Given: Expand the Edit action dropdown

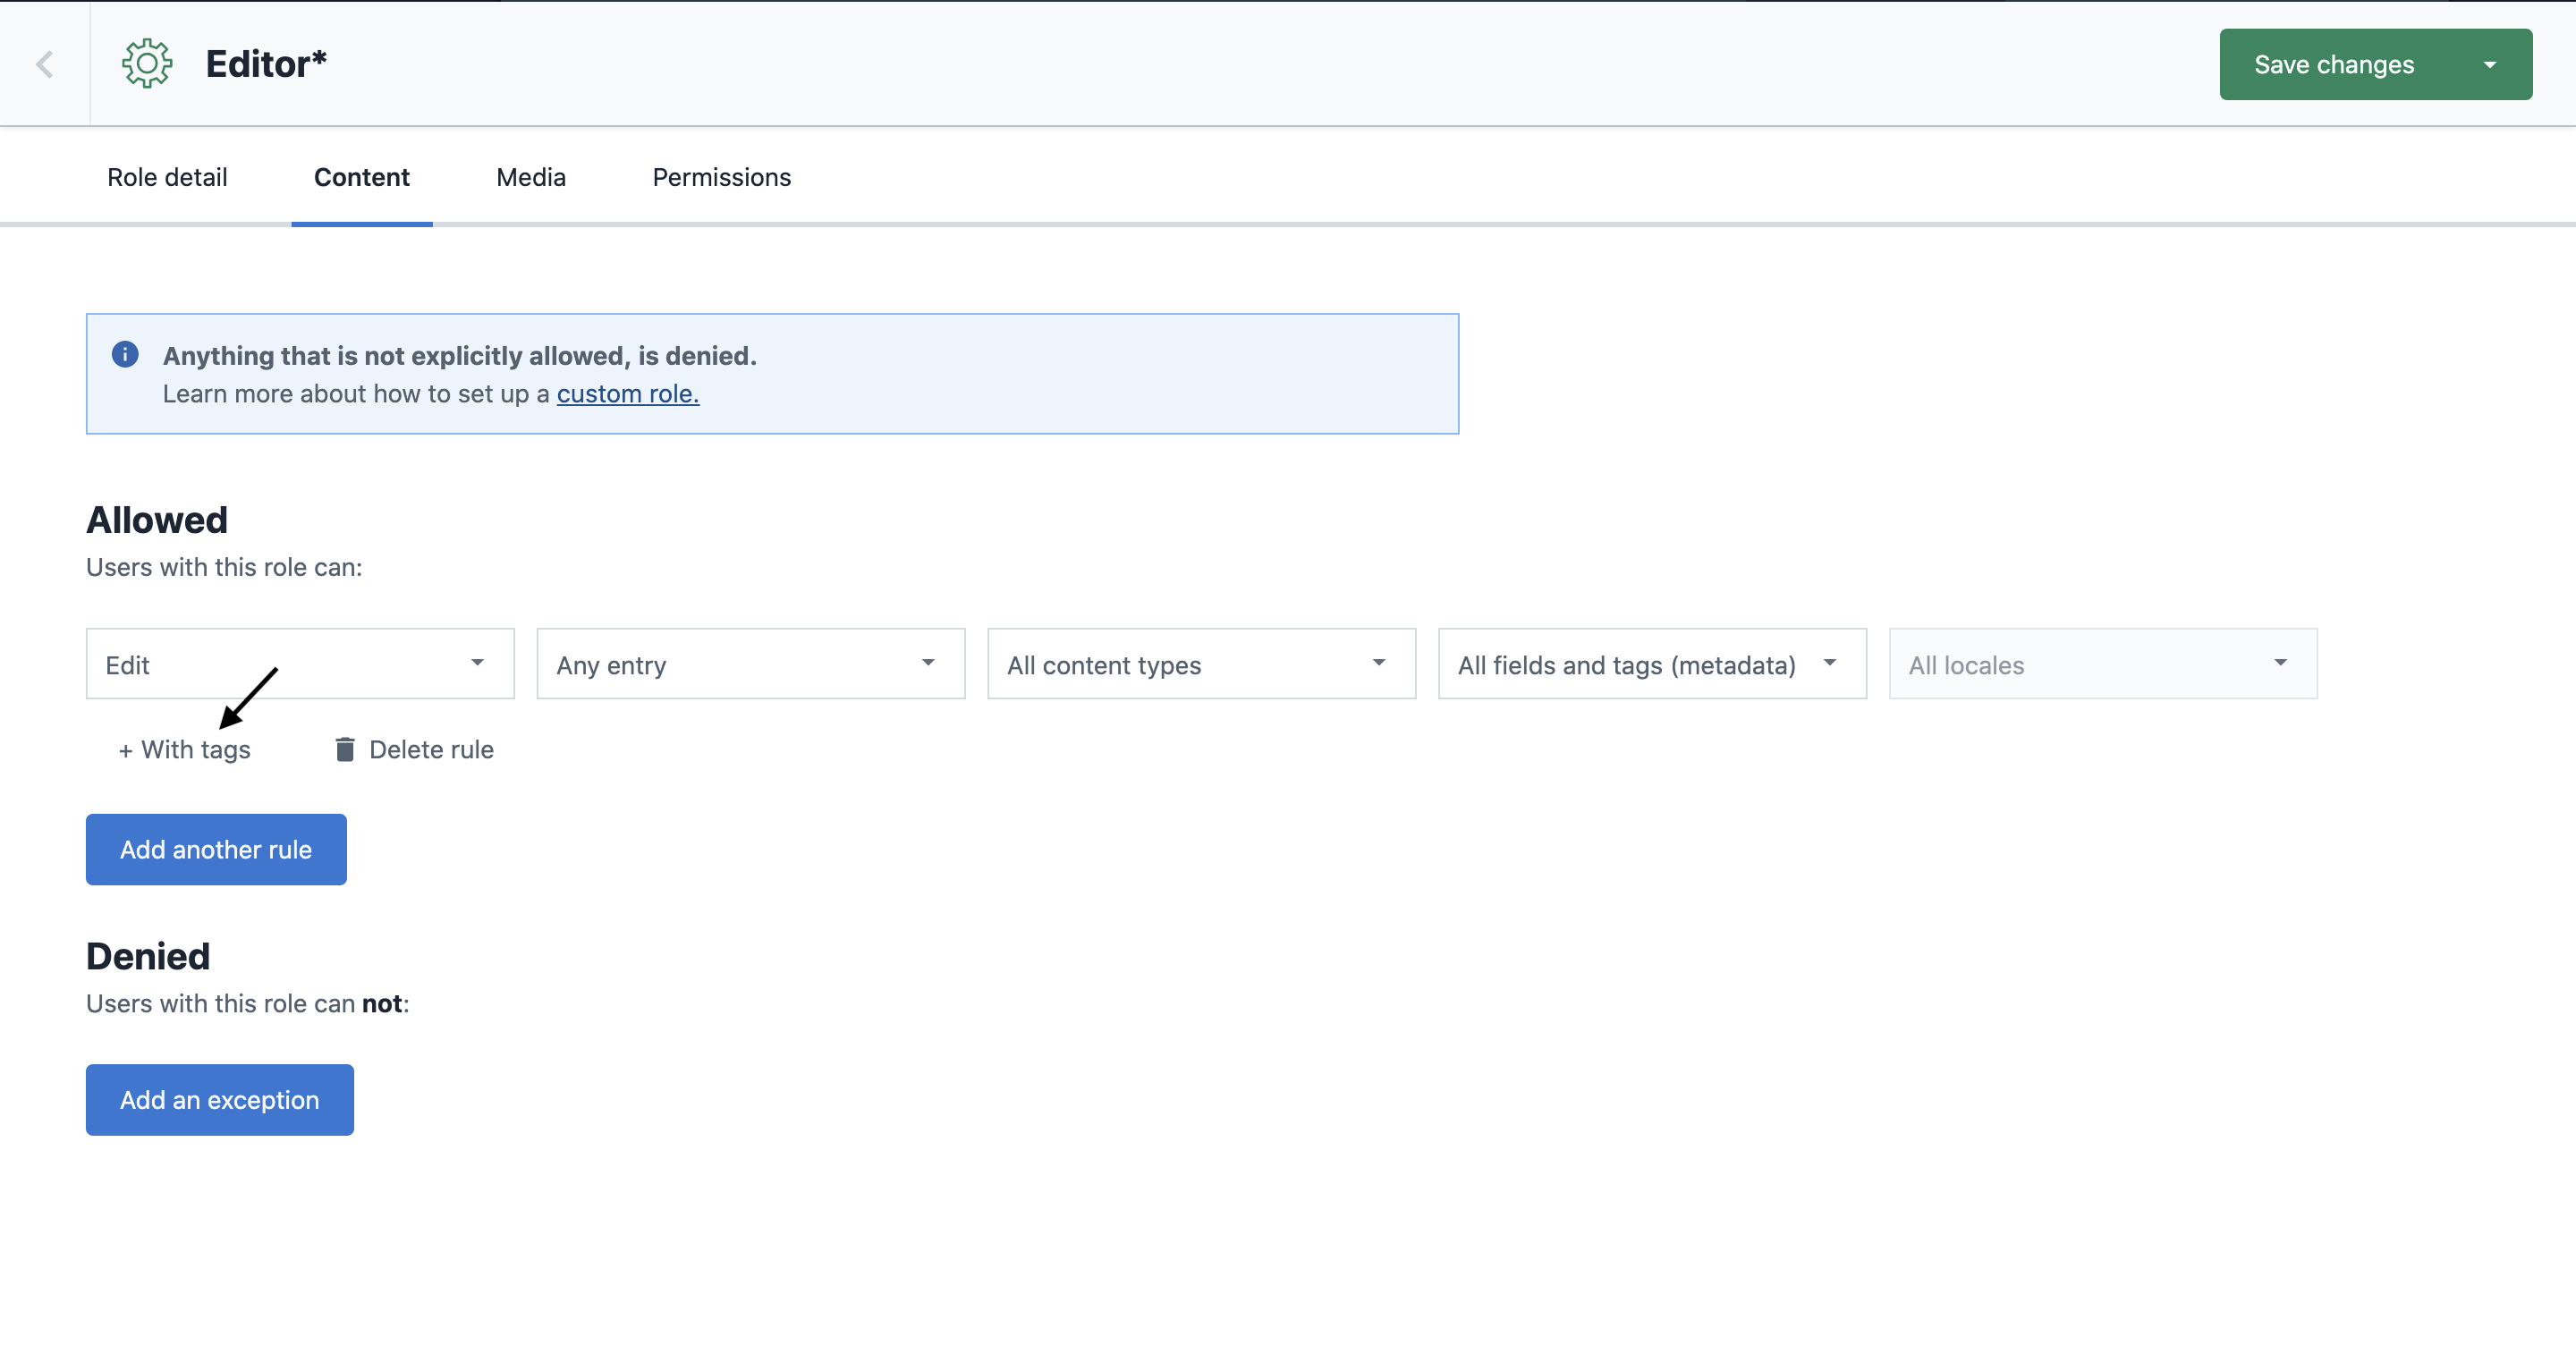Looking at the screenshot, I should click(300, 664).
